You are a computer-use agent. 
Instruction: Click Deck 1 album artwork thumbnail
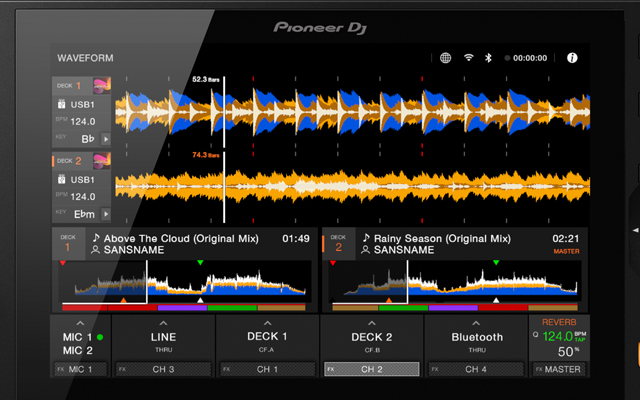pos(102,87)
